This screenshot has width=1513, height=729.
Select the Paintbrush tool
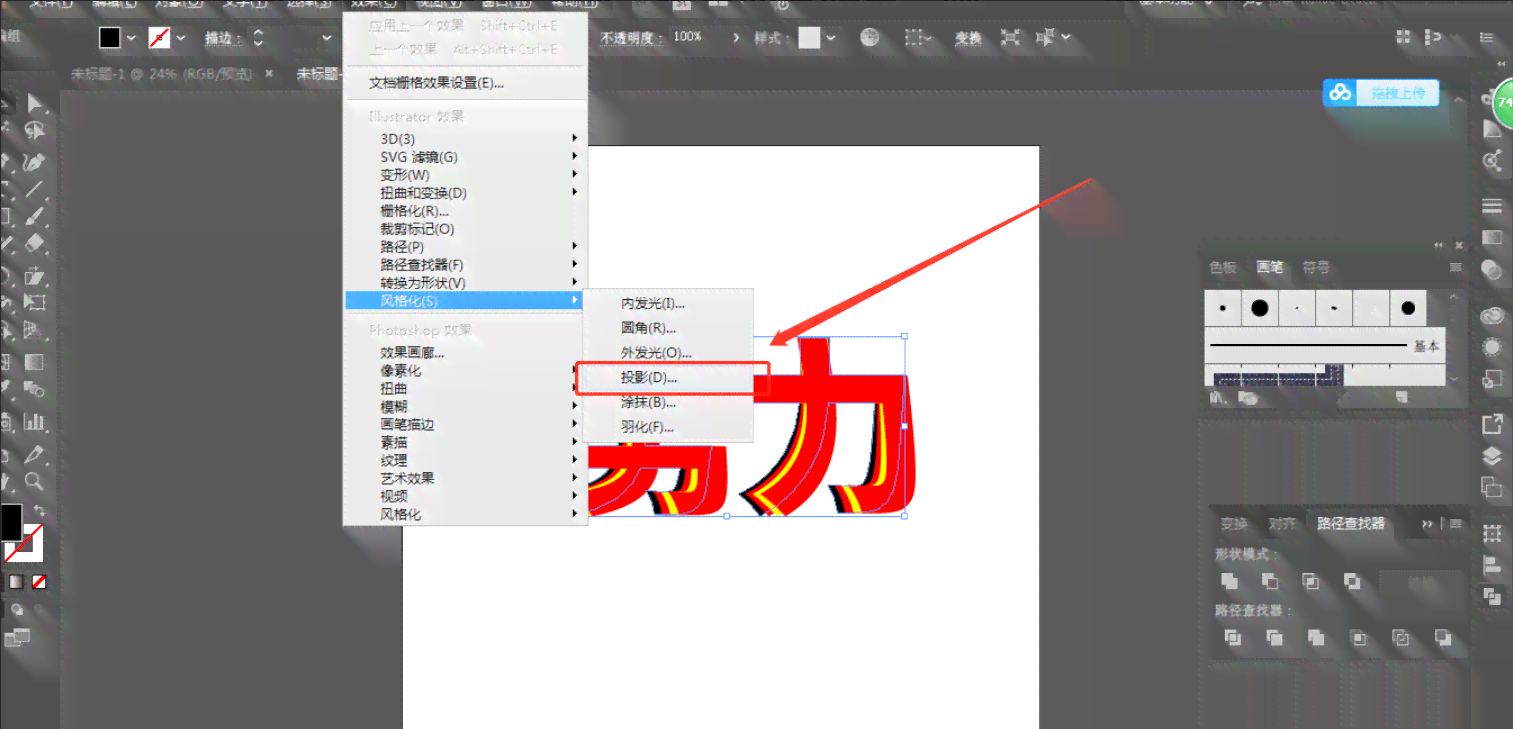point(34,216)
